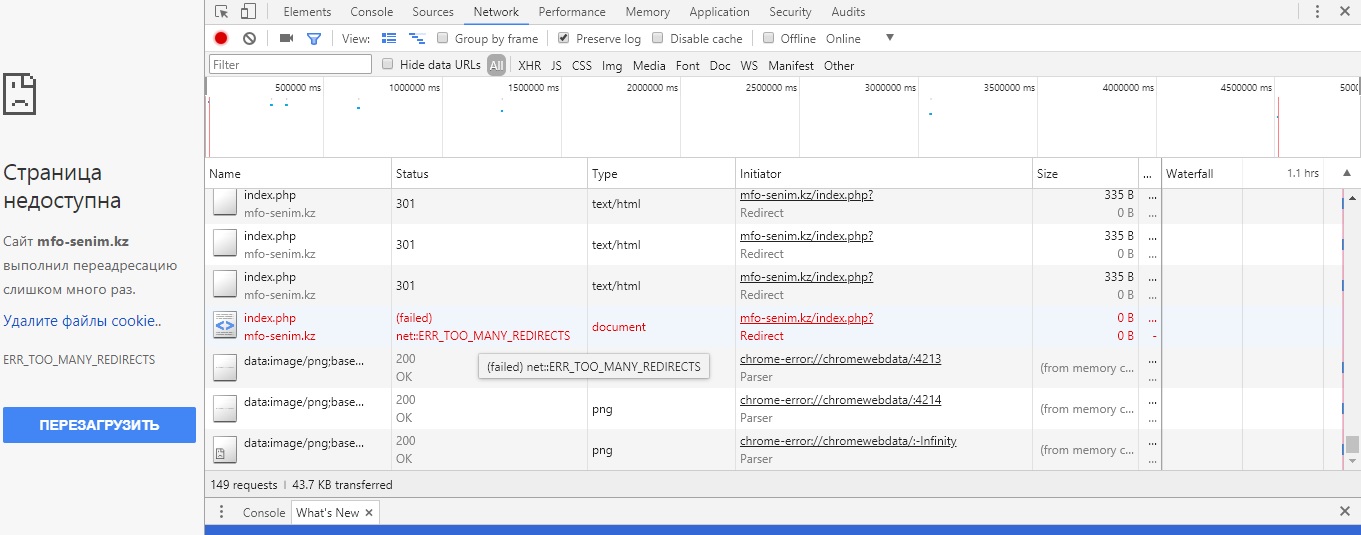1361x535 pixels.
Task: Click the inspect element cursor icon
Action: point(222,12)
